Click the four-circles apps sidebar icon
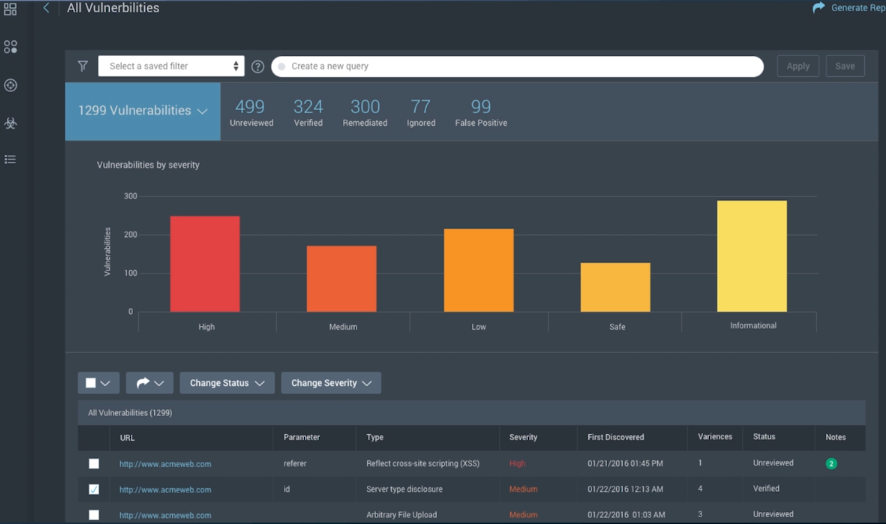 coord(10,47)
